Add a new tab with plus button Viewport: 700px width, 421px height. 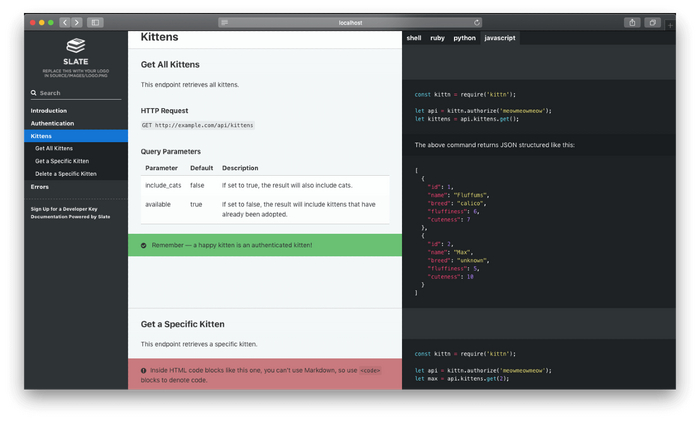coord(670,24)
